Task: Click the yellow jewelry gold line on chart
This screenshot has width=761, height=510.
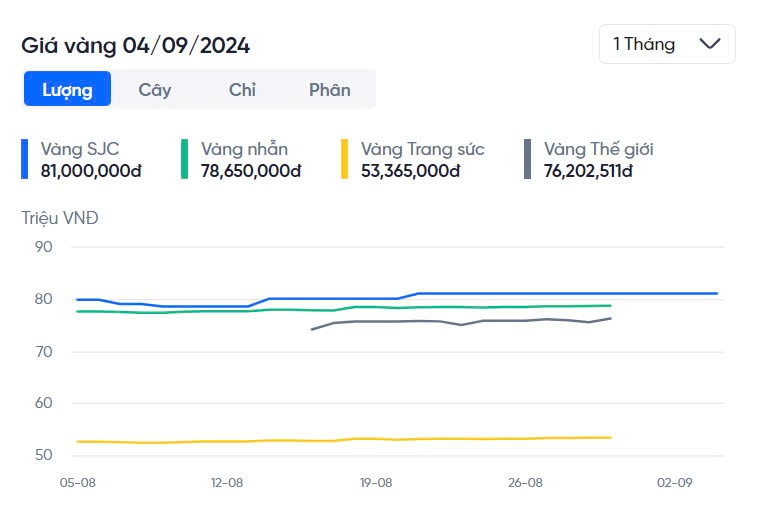Action: (300, 440)
